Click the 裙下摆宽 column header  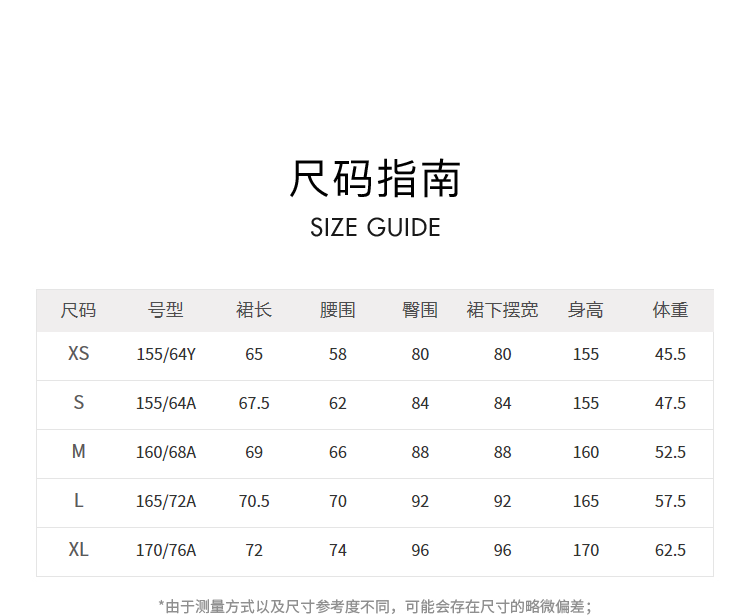click(502, 310)
